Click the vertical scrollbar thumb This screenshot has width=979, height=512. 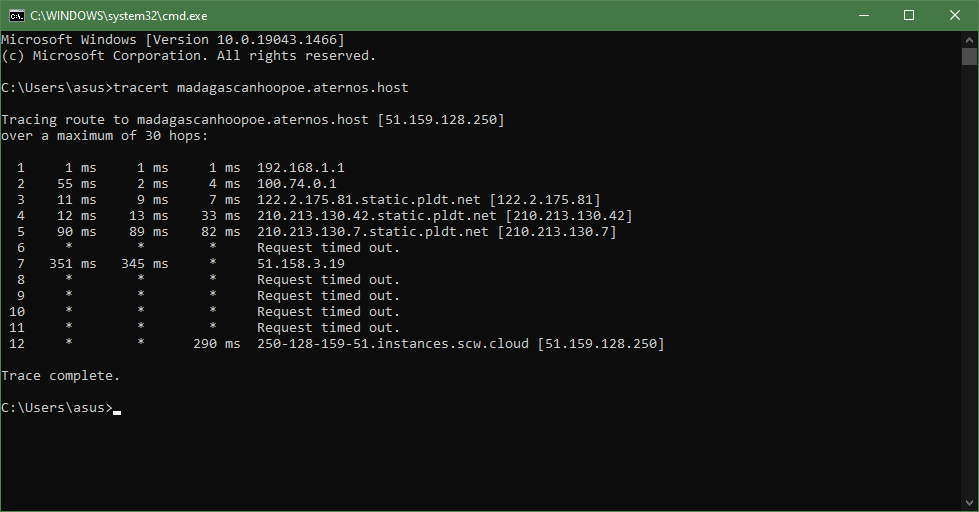[969, 56]
